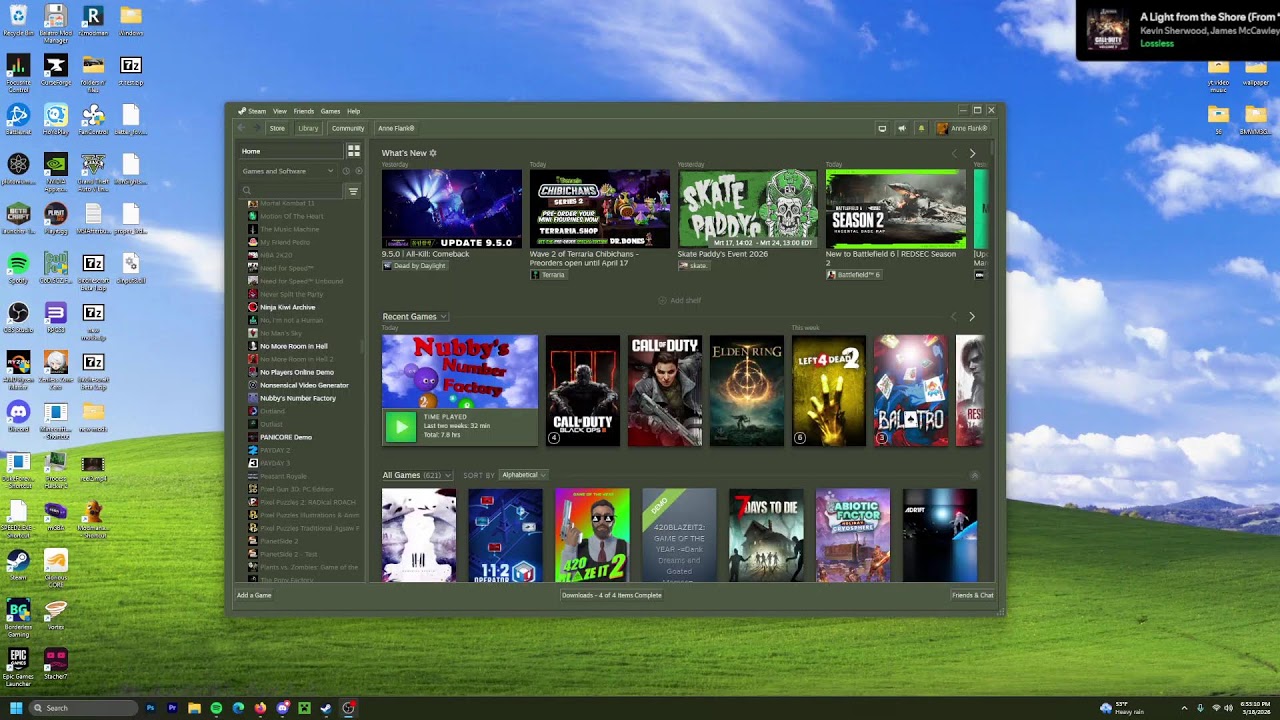This screenshot has width=1280, height=720.
Task: Click the Big Picture mode monitor icon
Action: click(x=882, y=128)
